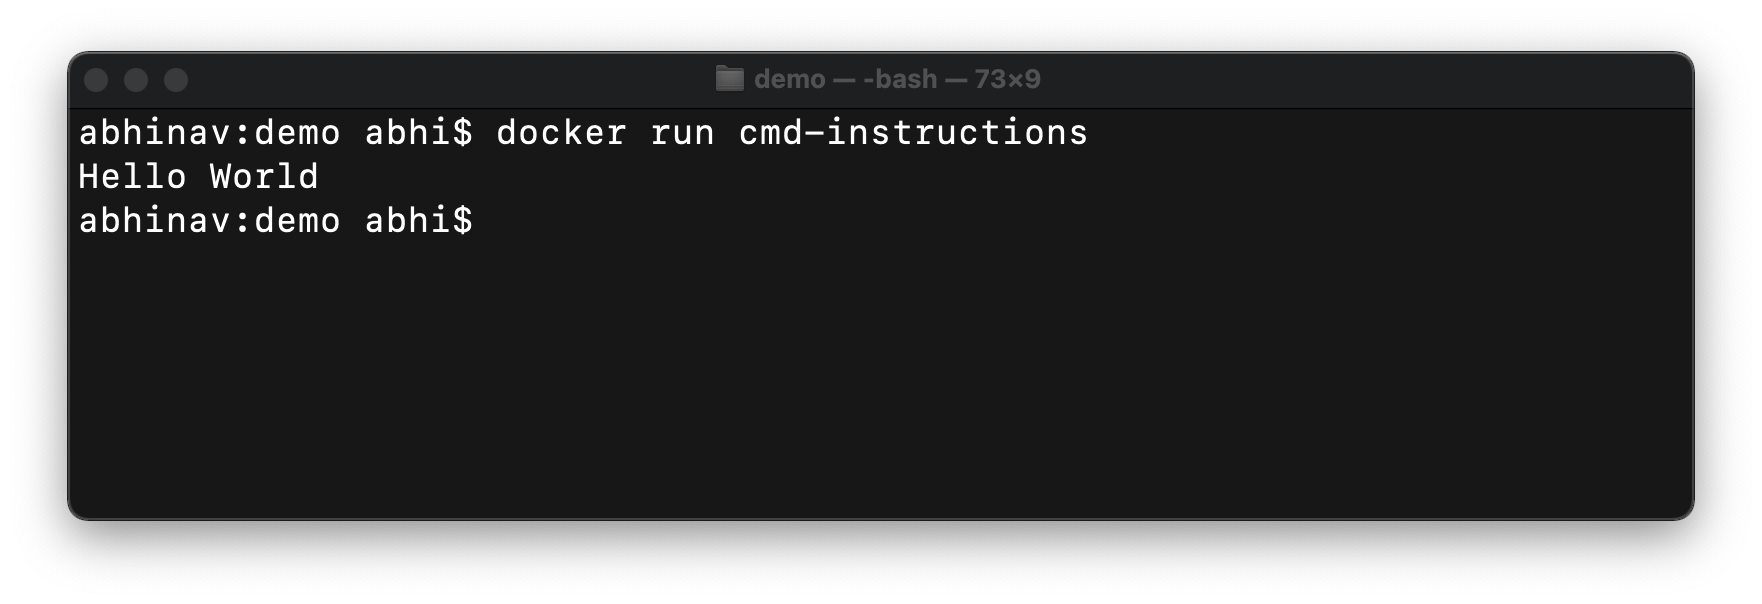Click the "73×9" size text in title
The height and width of the screenshot is (604, 1762).
coord(1008,79)
